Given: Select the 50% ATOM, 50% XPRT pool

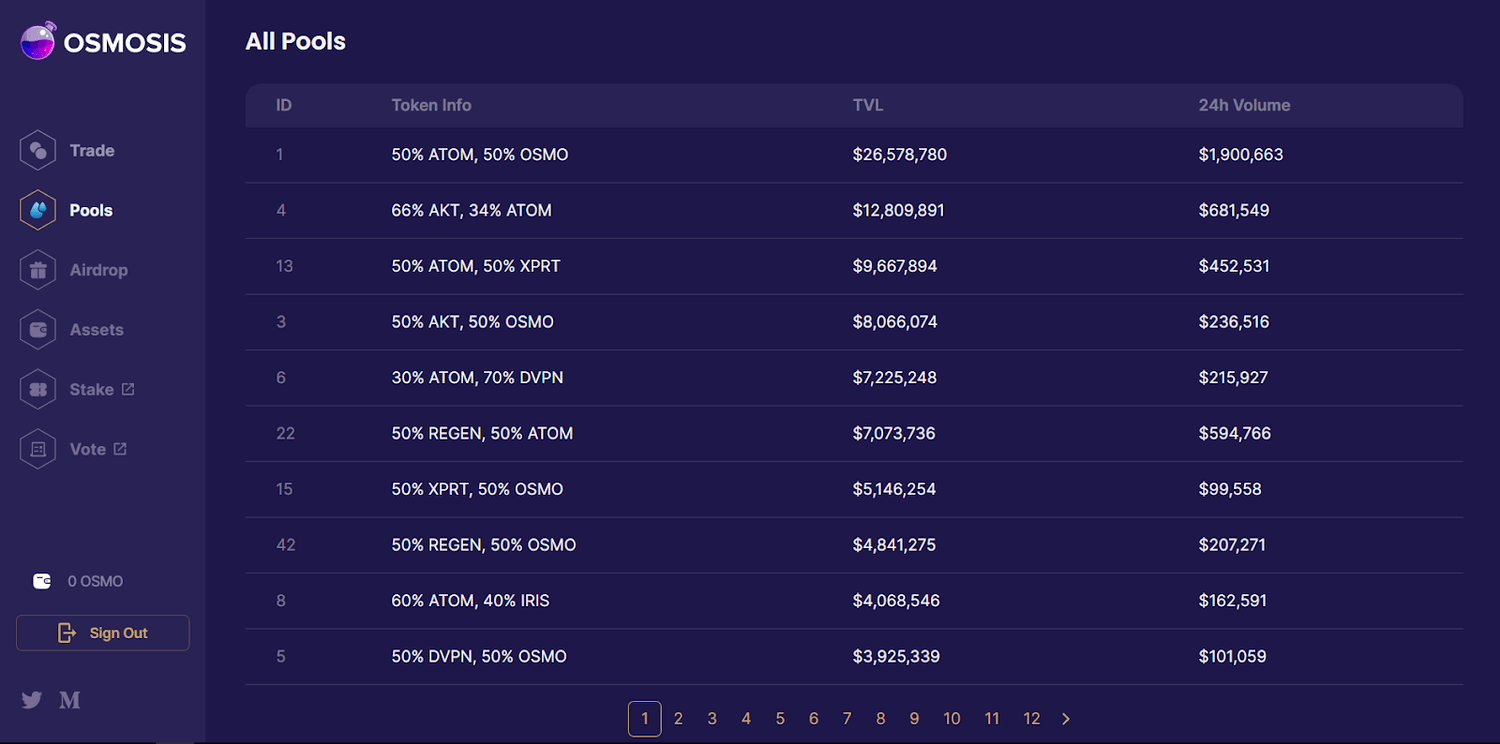Looking at the screenshot, I should tap(854, 267).
